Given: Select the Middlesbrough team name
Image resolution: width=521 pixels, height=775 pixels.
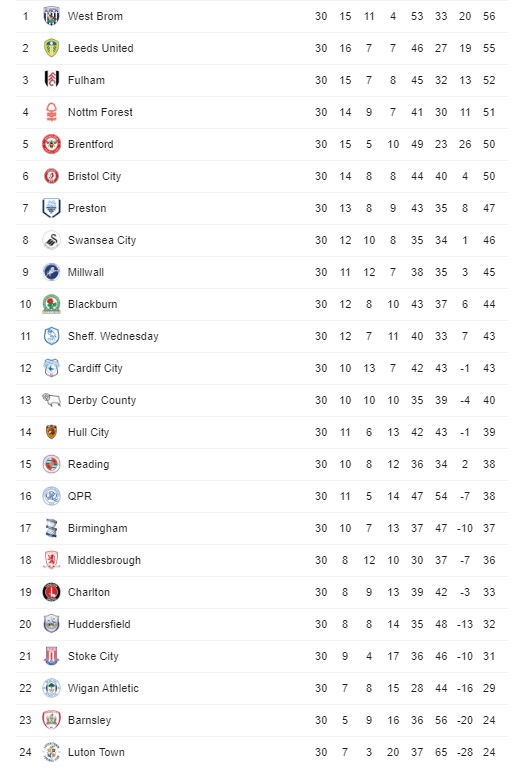Looking at the screenshot, I should pos(104,560).
